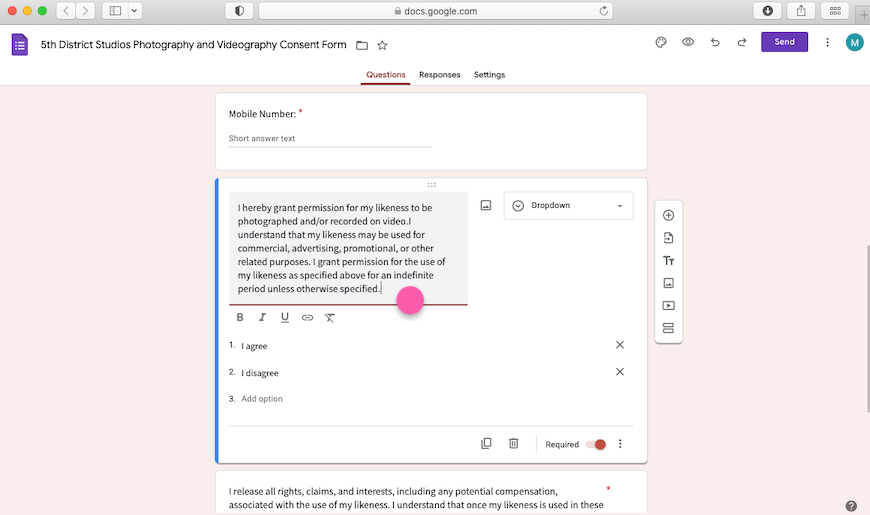870x515 pixels.
Task: Insert link in question text
Action: [307, 317]
